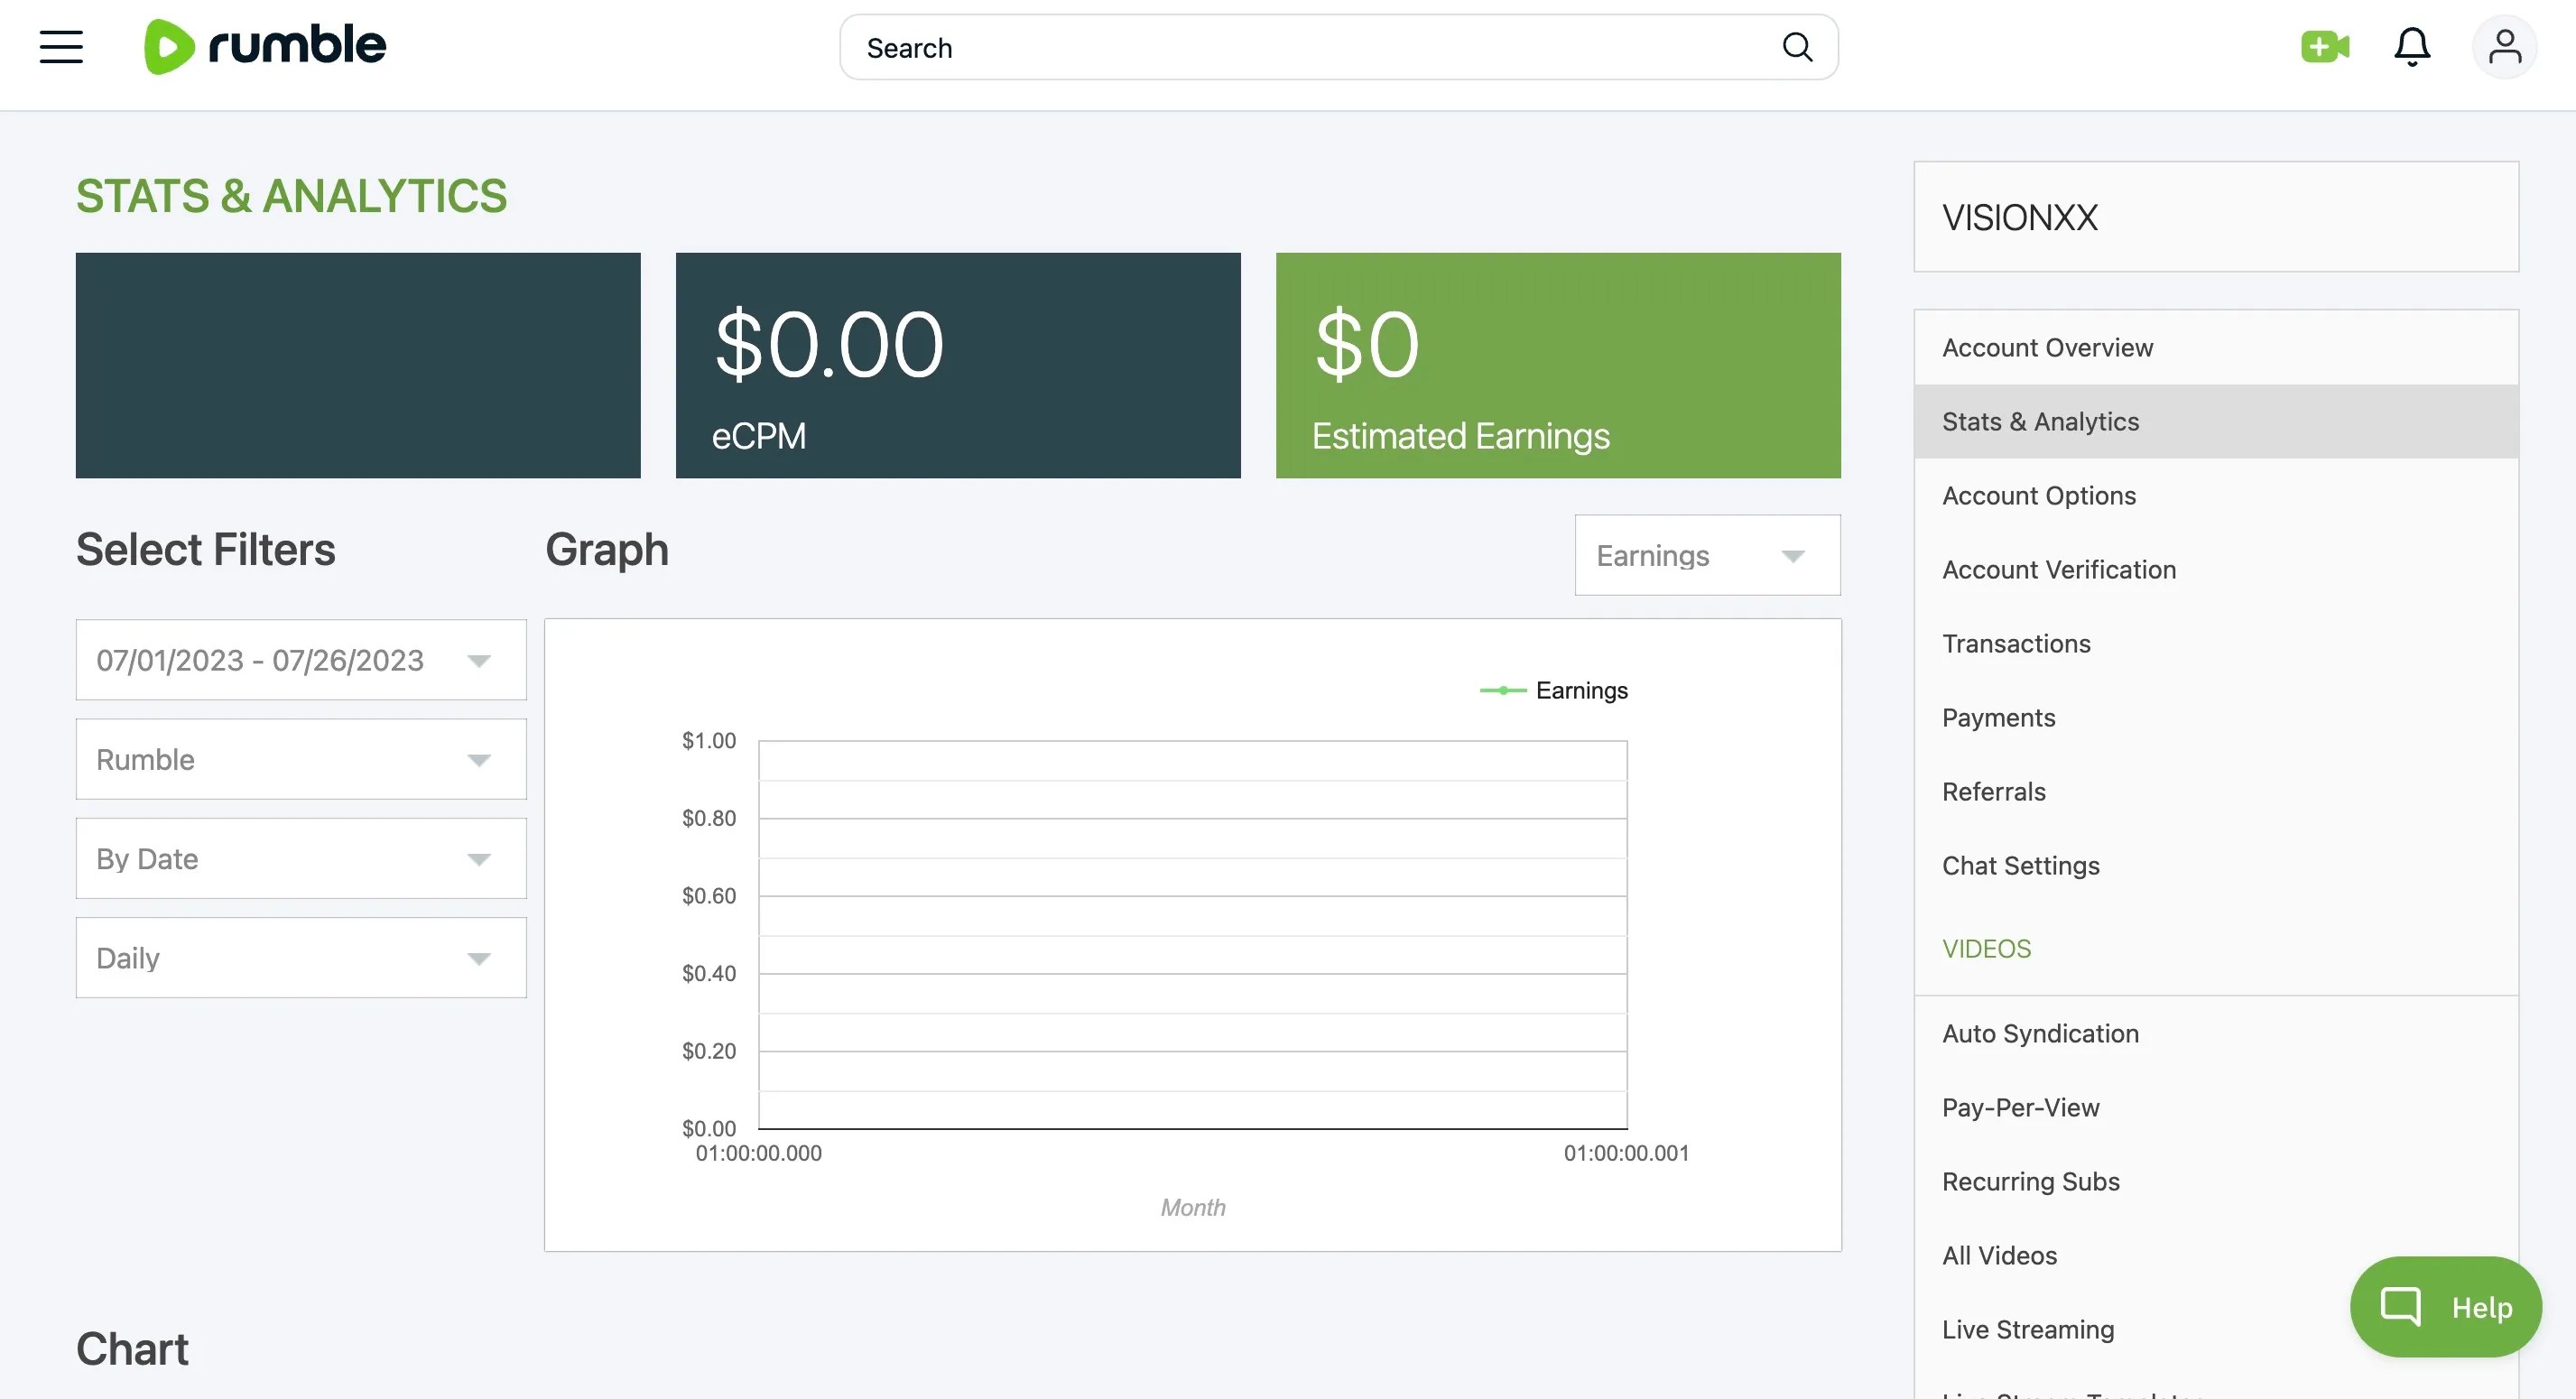The height and width of the screenshot is (1399, 2576).
Task: Open the Rumble source filter dropdown
Action: 301,759
